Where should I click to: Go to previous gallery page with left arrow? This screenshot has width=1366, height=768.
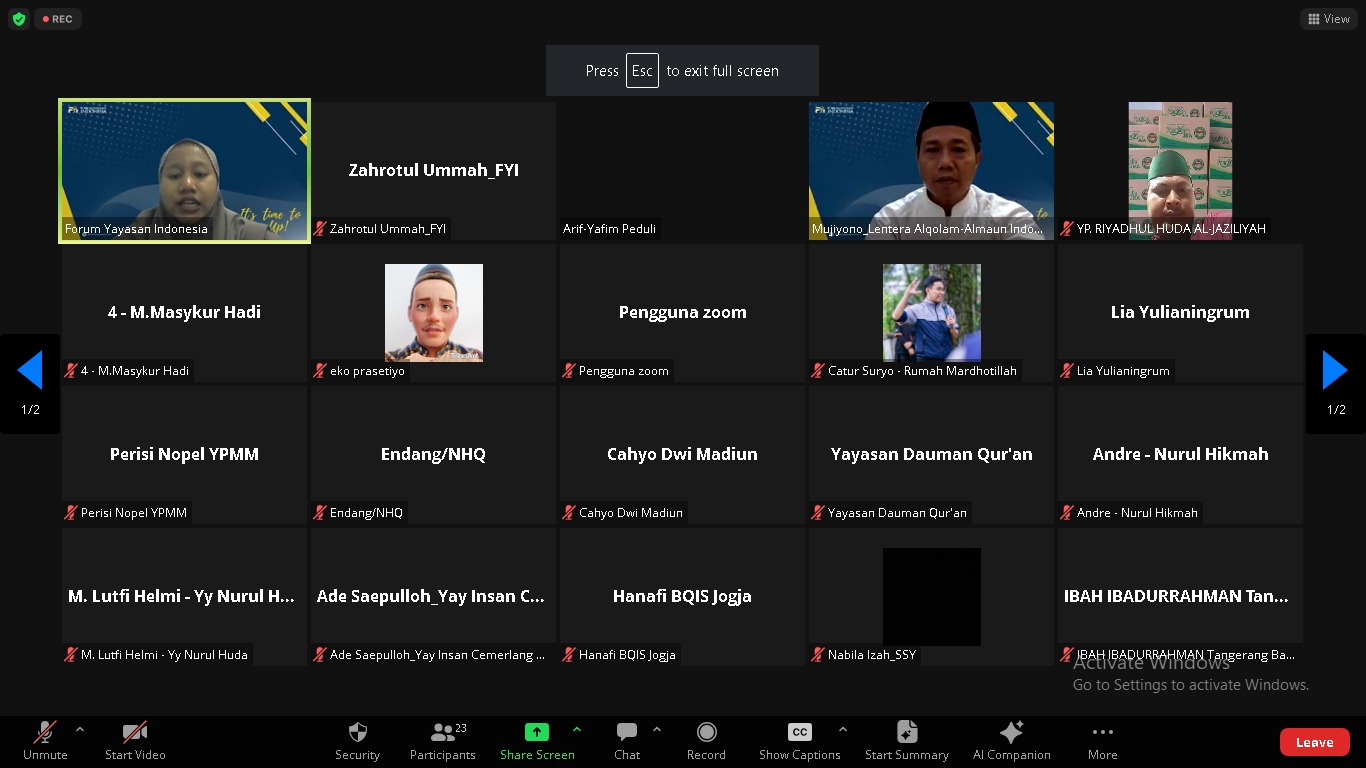point(30,371)
